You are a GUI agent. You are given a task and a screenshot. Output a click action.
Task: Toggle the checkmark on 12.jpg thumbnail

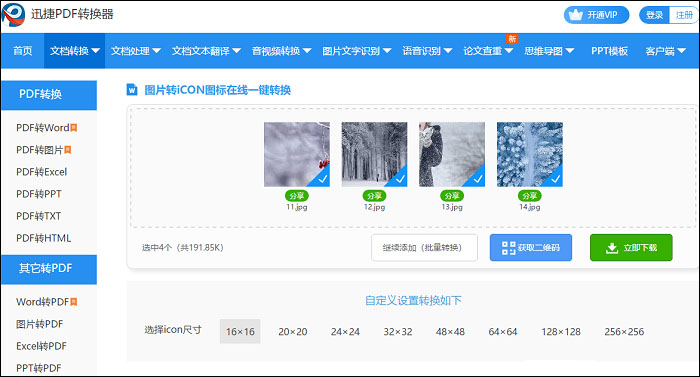400,179
